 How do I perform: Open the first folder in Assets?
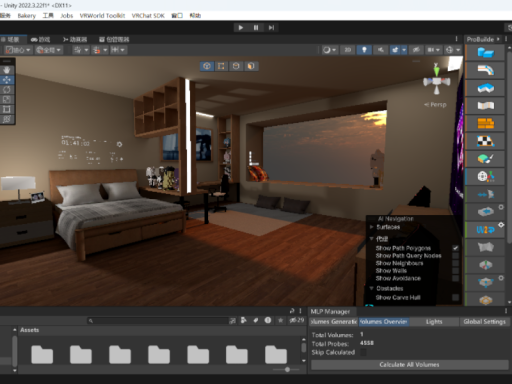[42, 354]
